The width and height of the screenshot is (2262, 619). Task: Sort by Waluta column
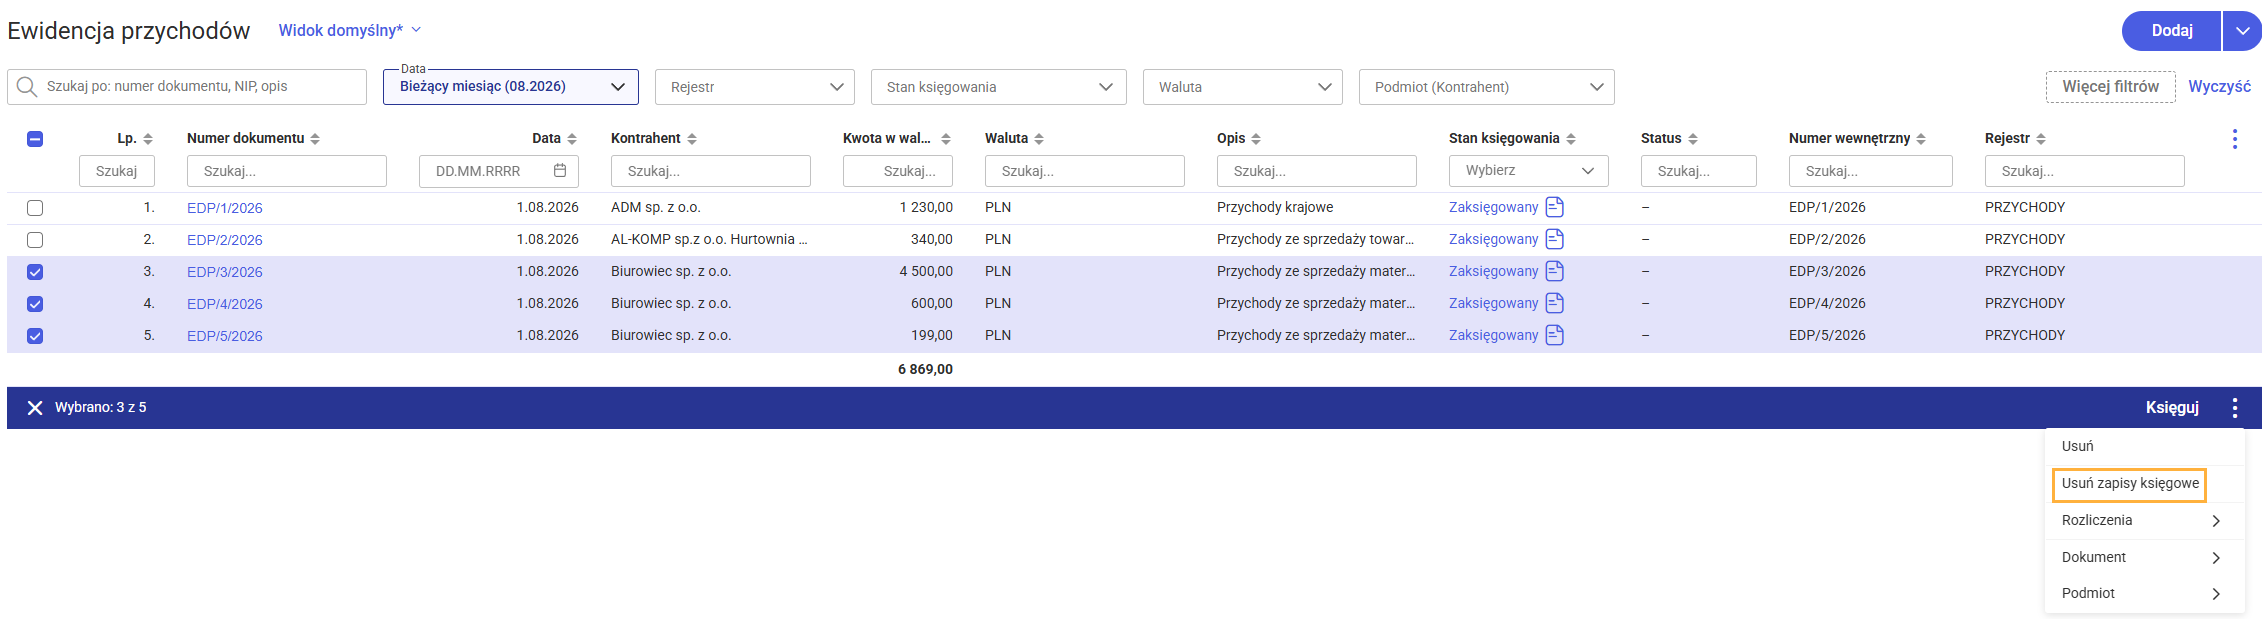1039,139
